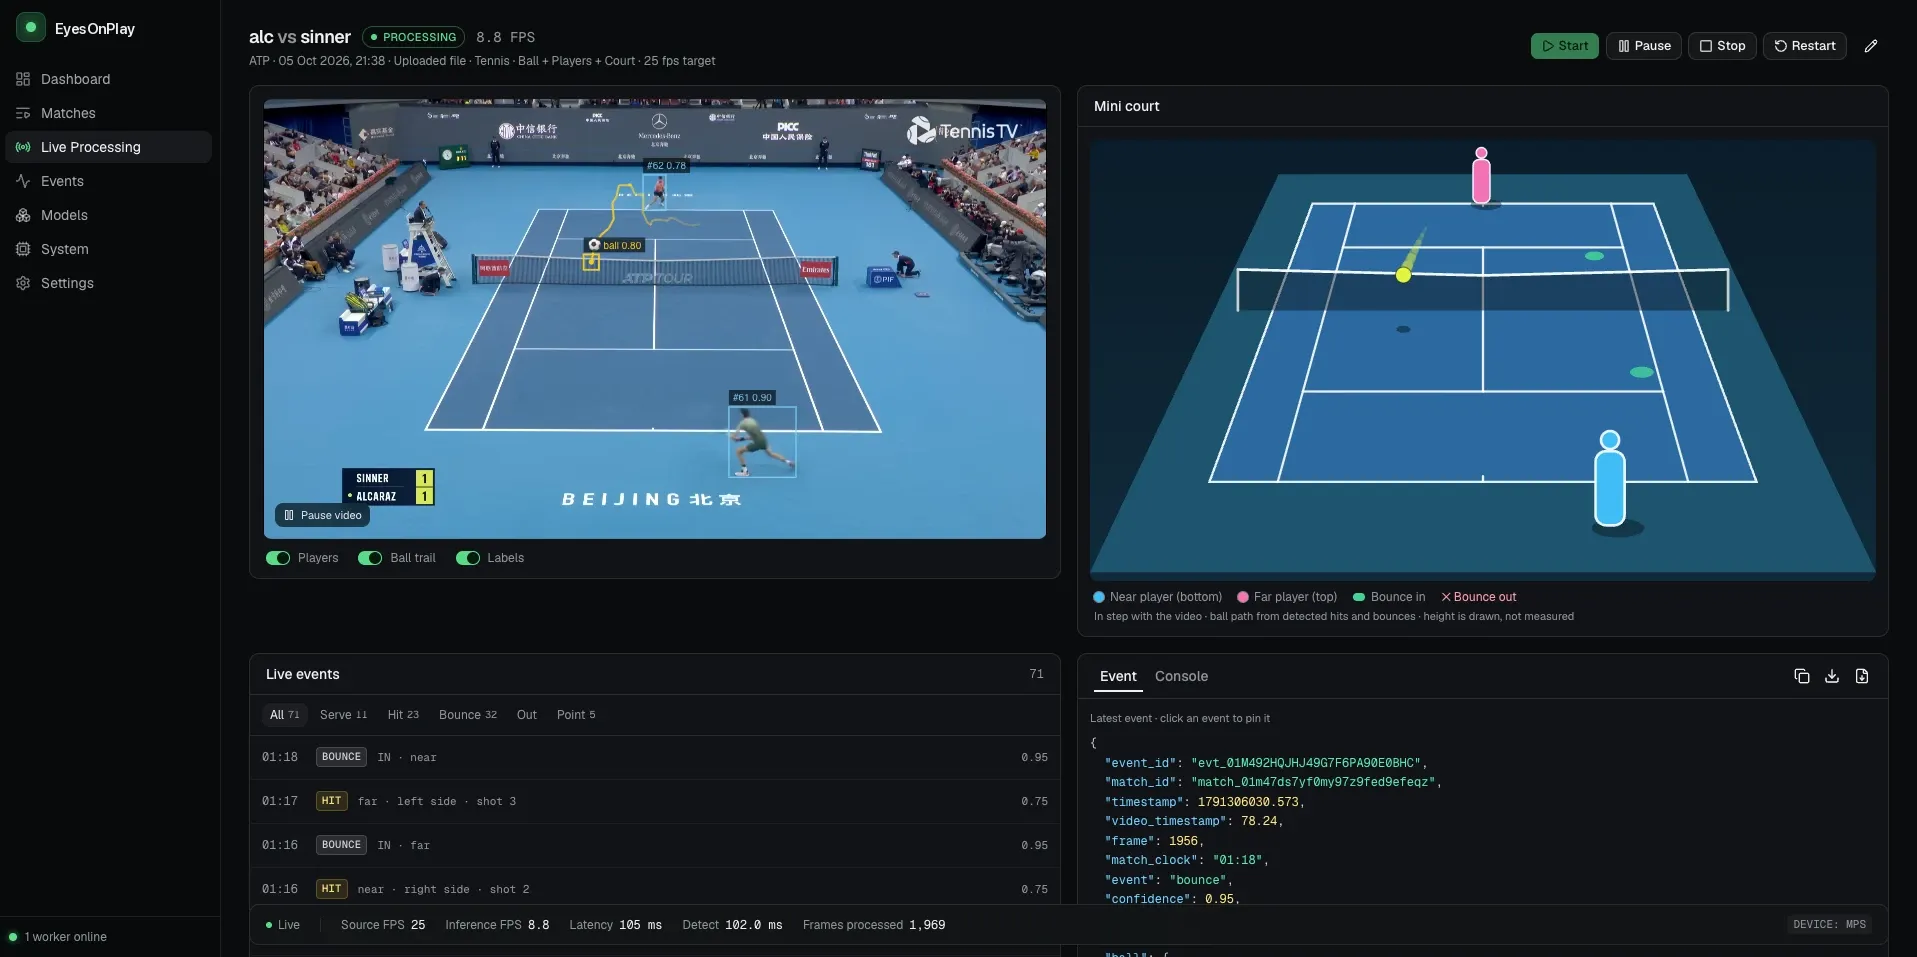Screen dimensions: 1917x957
Task: Select Live Processing in the sidebar
Action: pyautogui.click(x=108, y=147)
